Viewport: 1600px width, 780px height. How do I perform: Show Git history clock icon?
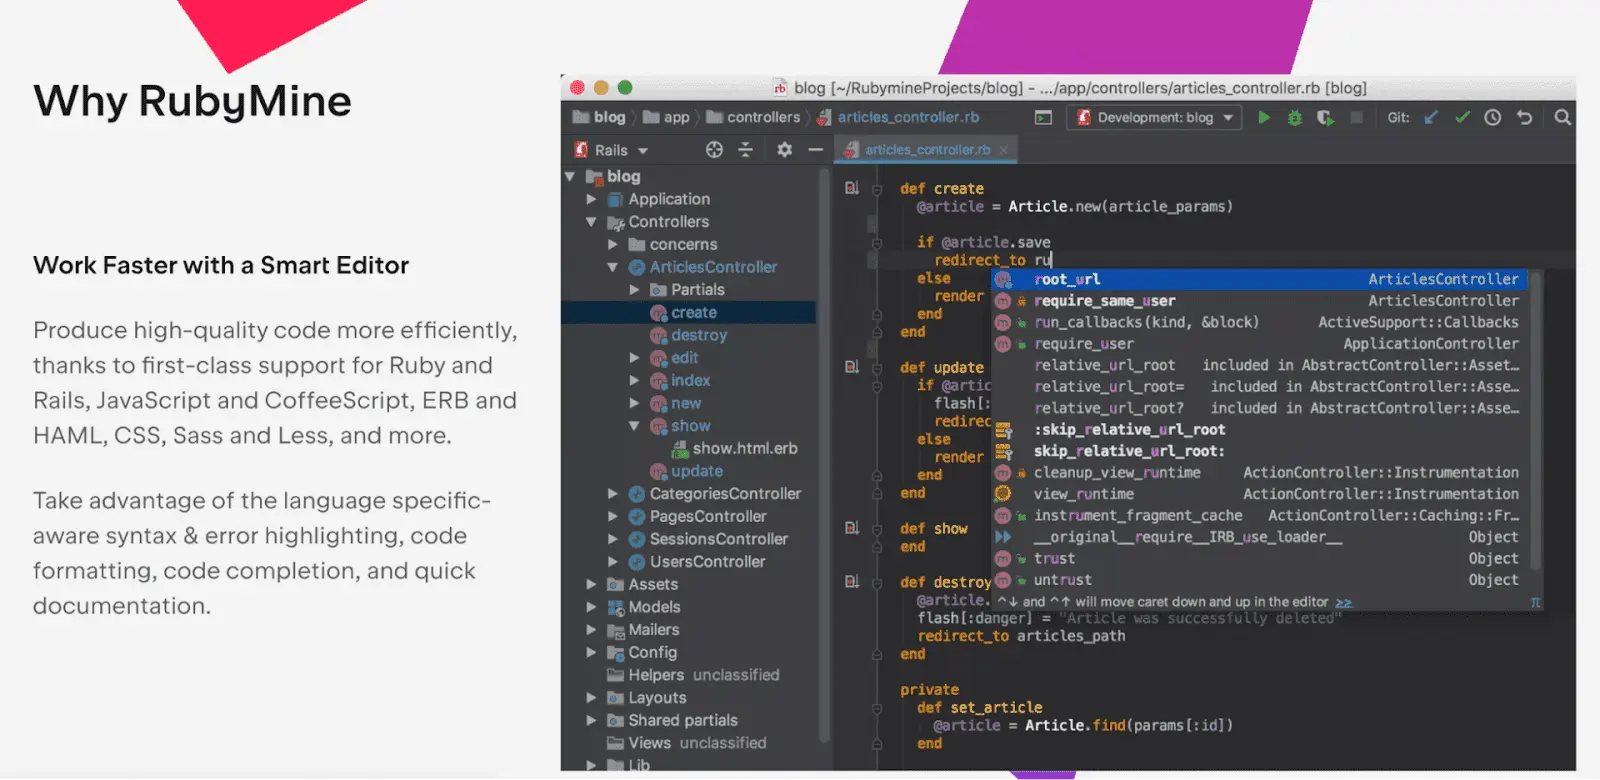click(x=1493, y=118)
